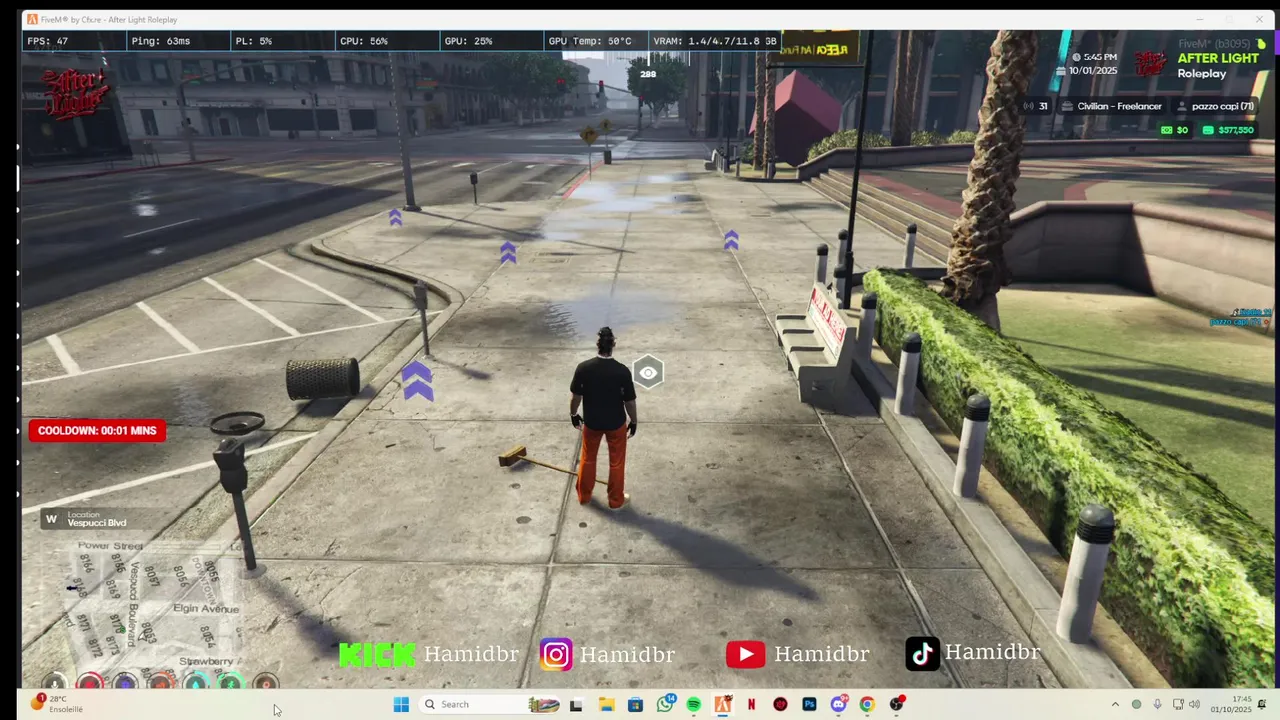Click the system tray microphone icon
The width and height of the screenshot is (1280, 720).
(1158, 704)
